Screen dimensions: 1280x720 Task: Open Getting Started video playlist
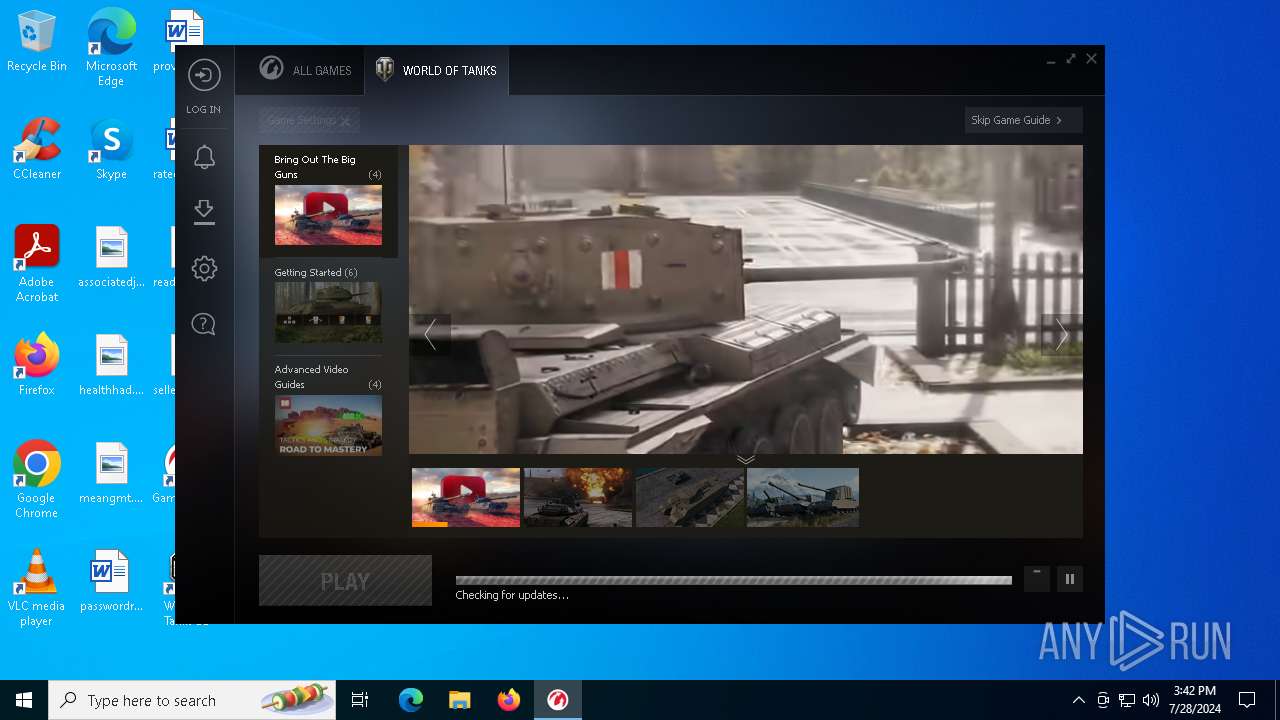pyautogui.click(x=328, y=305)
